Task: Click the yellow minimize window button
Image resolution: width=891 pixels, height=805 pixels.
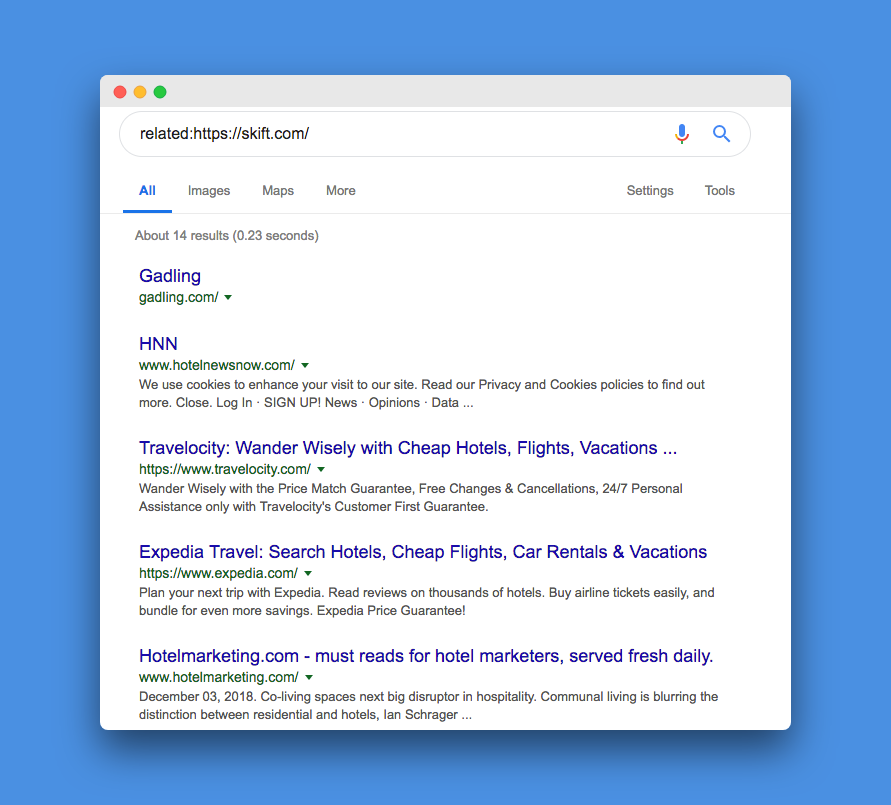Action: 140,92
